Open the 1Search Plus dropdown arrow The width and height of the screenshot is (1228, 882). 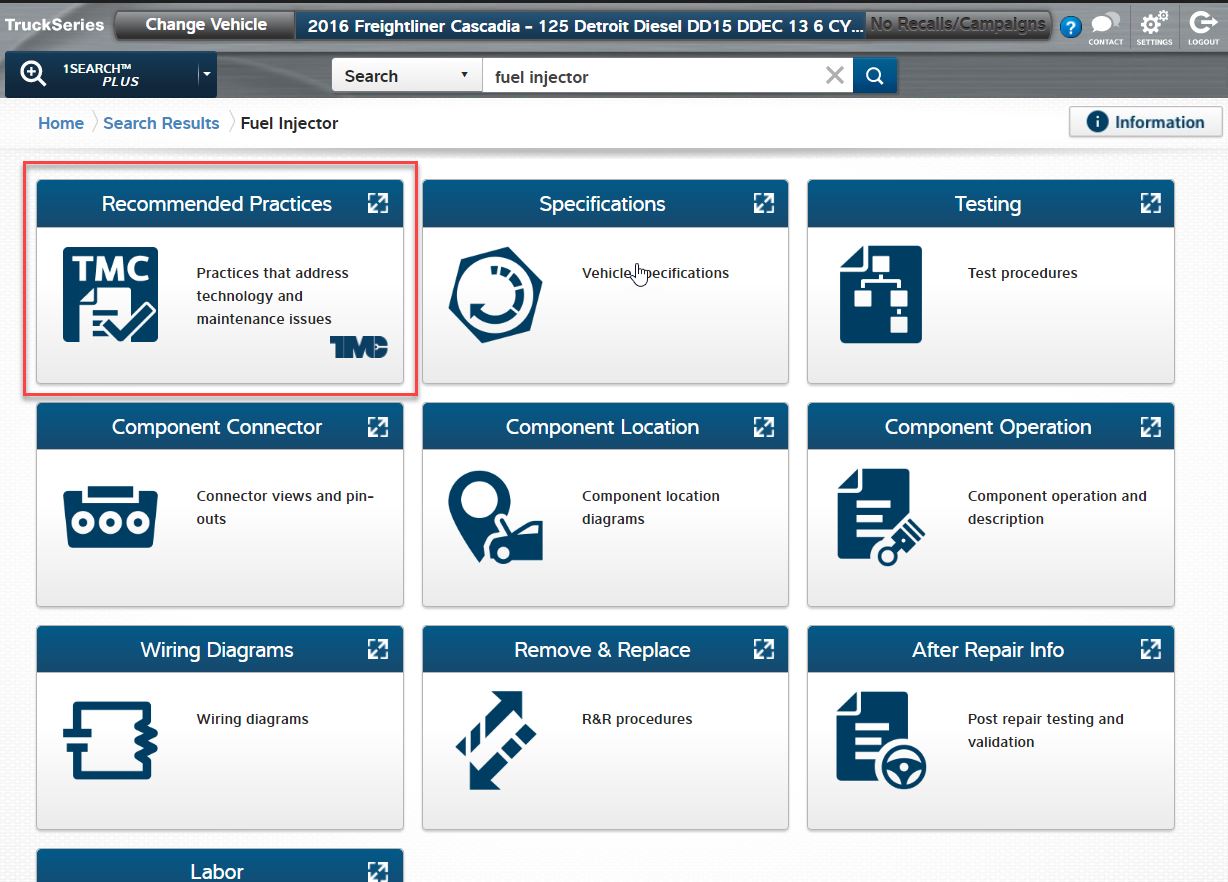206,75
